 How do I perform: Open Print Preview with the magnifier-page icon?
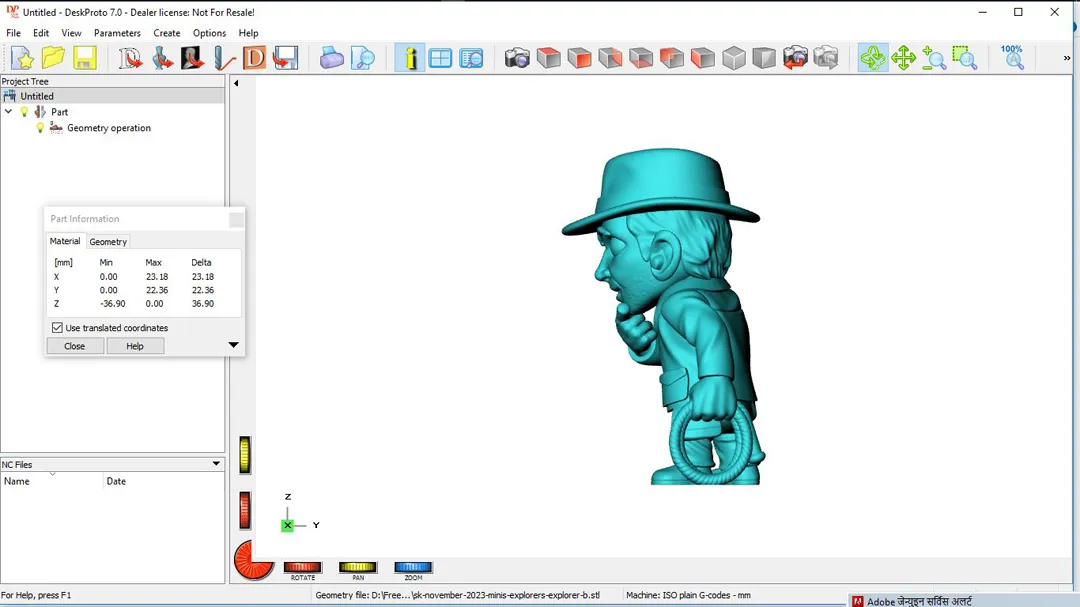(362, 58)
